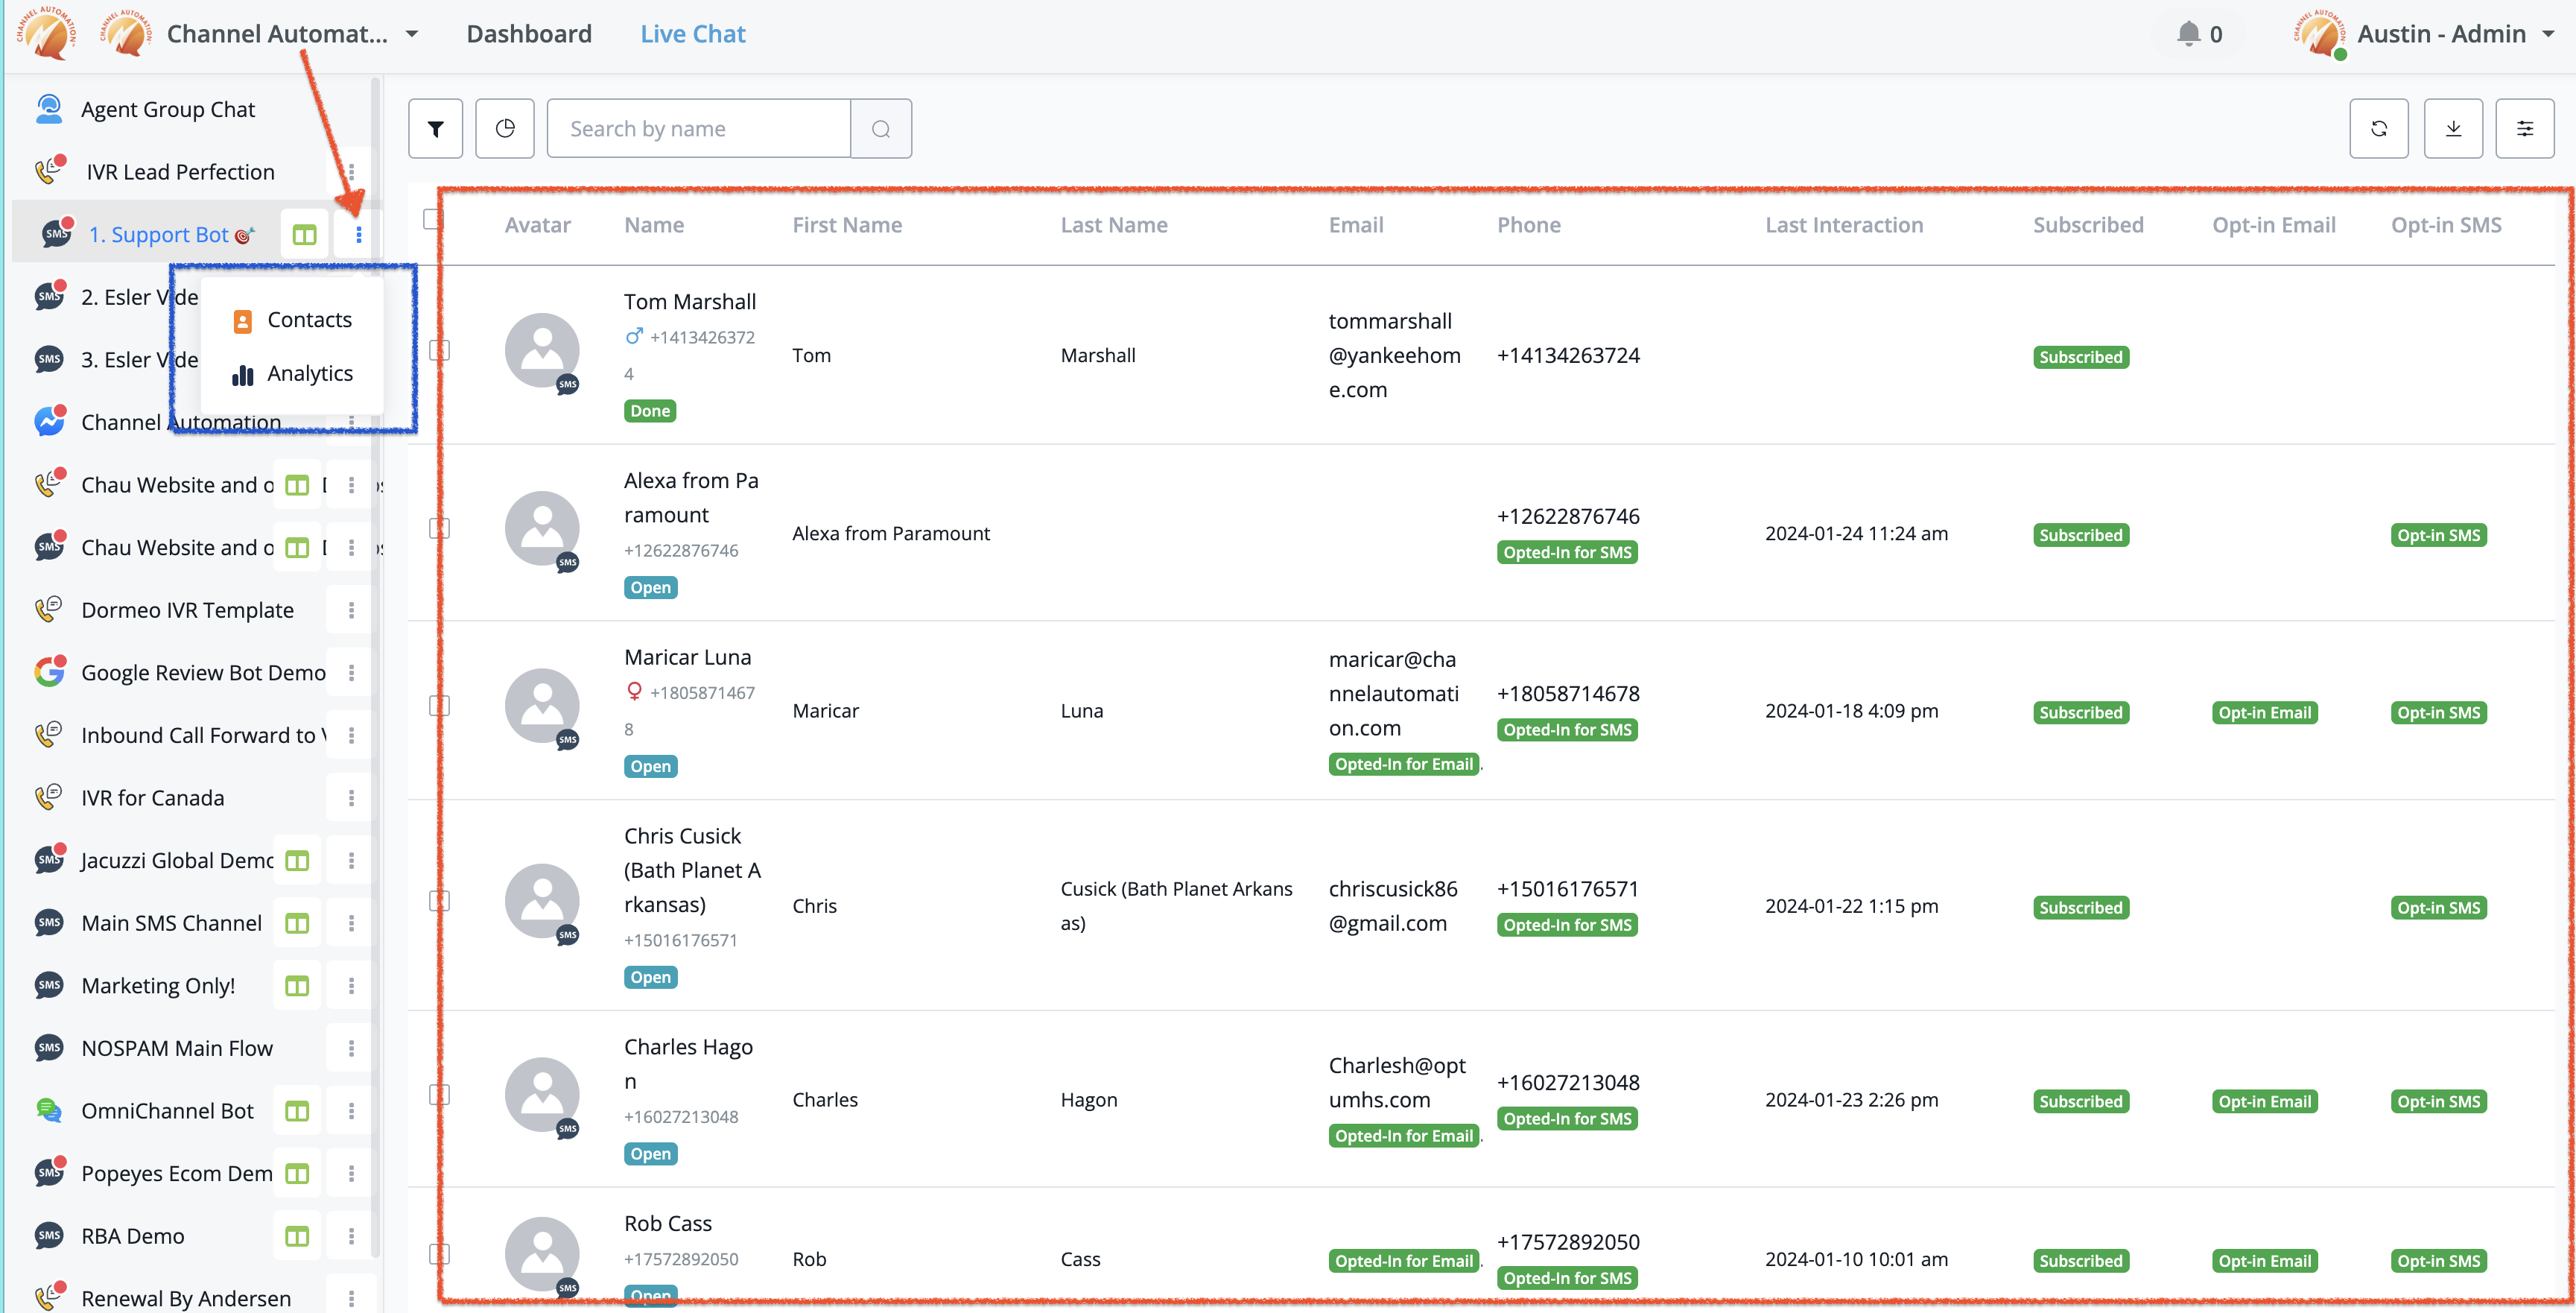Viewport: 2576px width, 1313px height.
Task: Click the Search by name field
Action: 698,128
